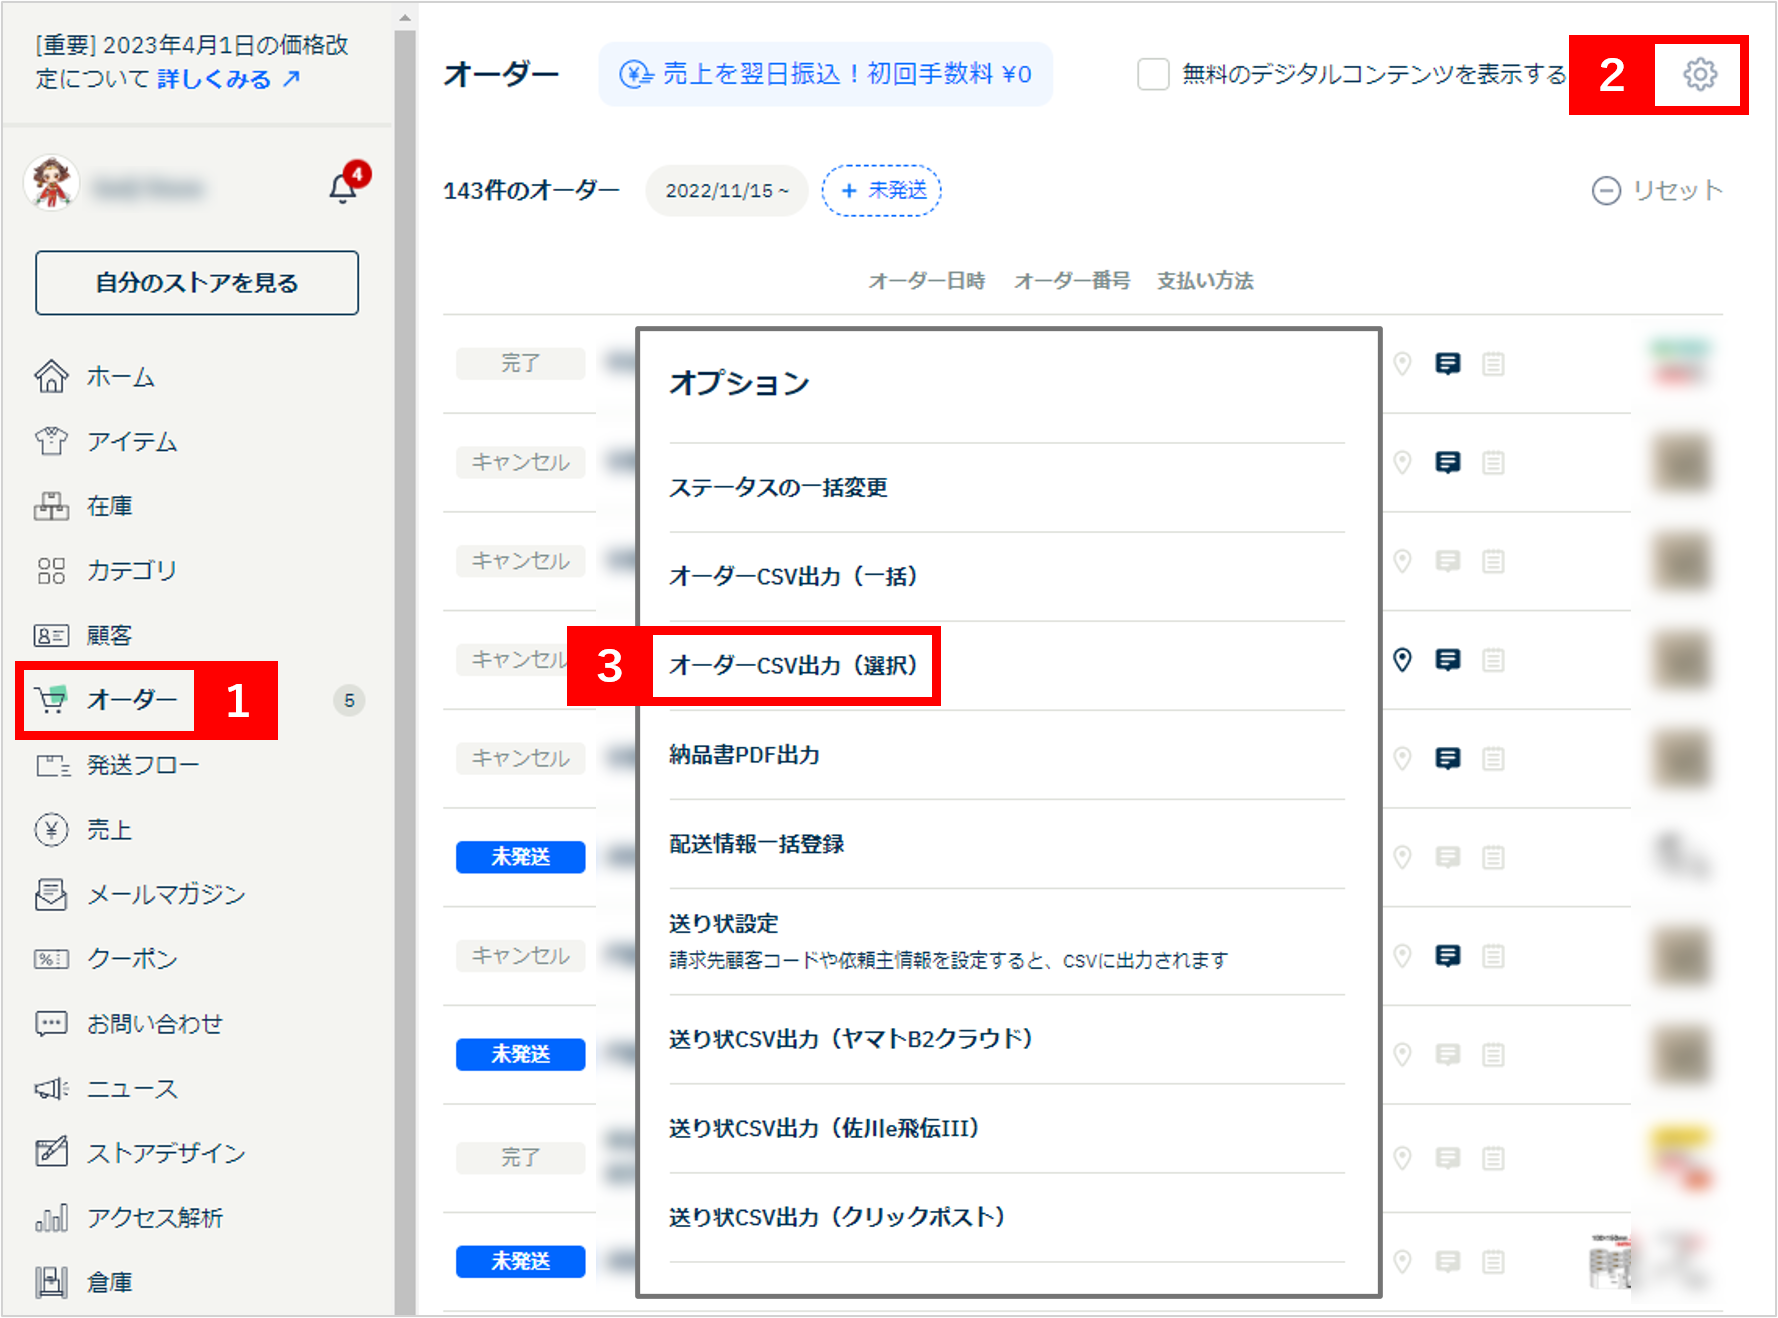This screenshot has height=1318, width=1778.
Task: Open アイテム via its shirt icon
Action: click(x=51, y=441)
